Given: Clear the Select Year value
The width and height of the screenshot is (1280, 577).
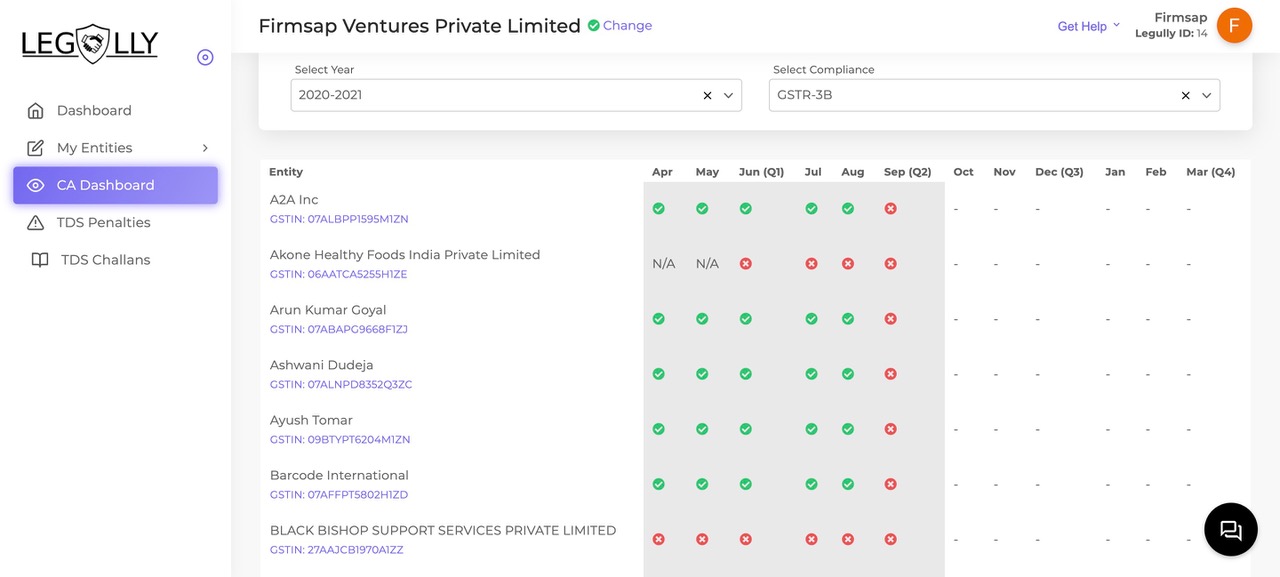Looking at the screenshot, I should pyautogui.click(x=707, y=96).
